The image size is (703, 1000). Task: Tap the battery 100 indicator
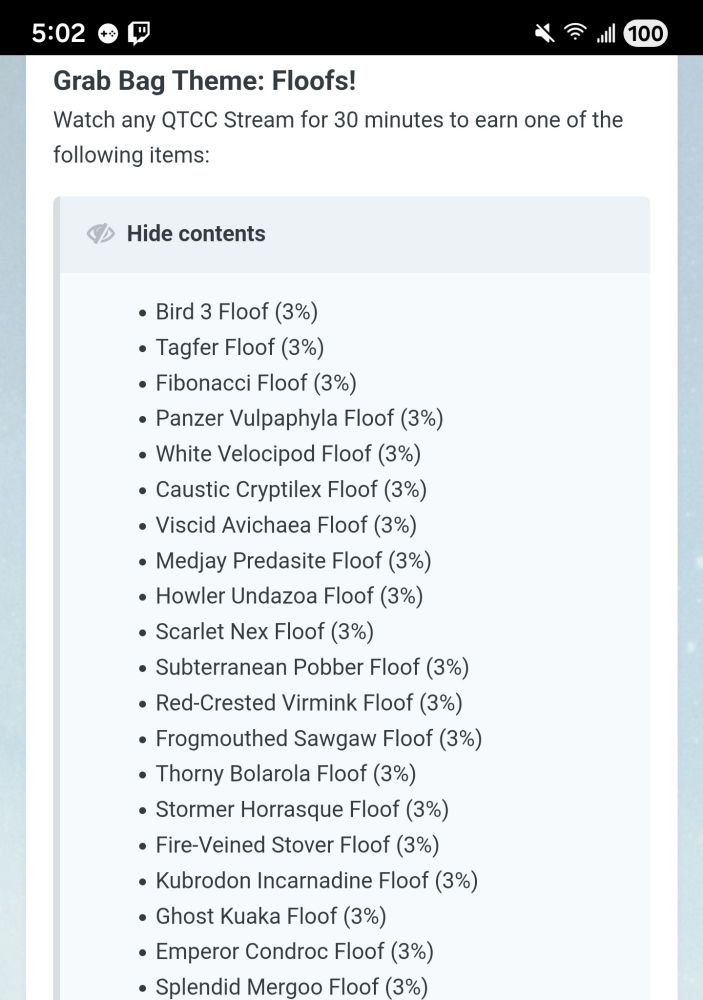645,33
